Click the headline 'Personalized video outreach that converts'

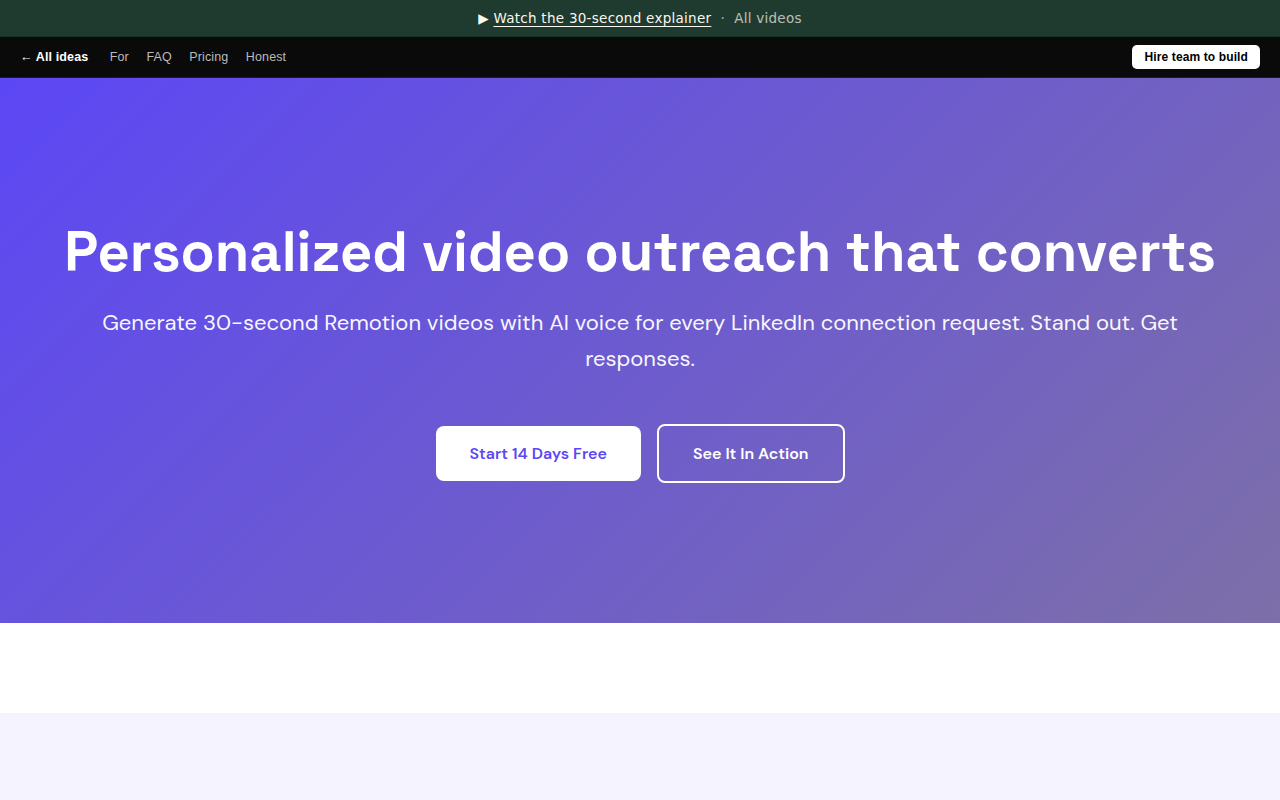click(x=640, y=252)
